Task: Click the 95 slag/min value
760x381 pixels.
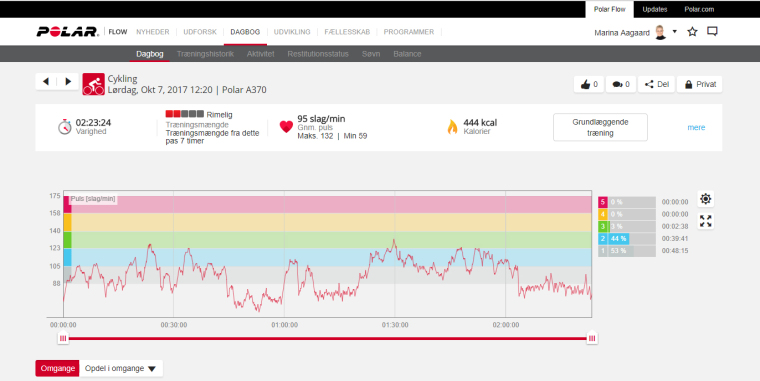Action: coord(321,119)
